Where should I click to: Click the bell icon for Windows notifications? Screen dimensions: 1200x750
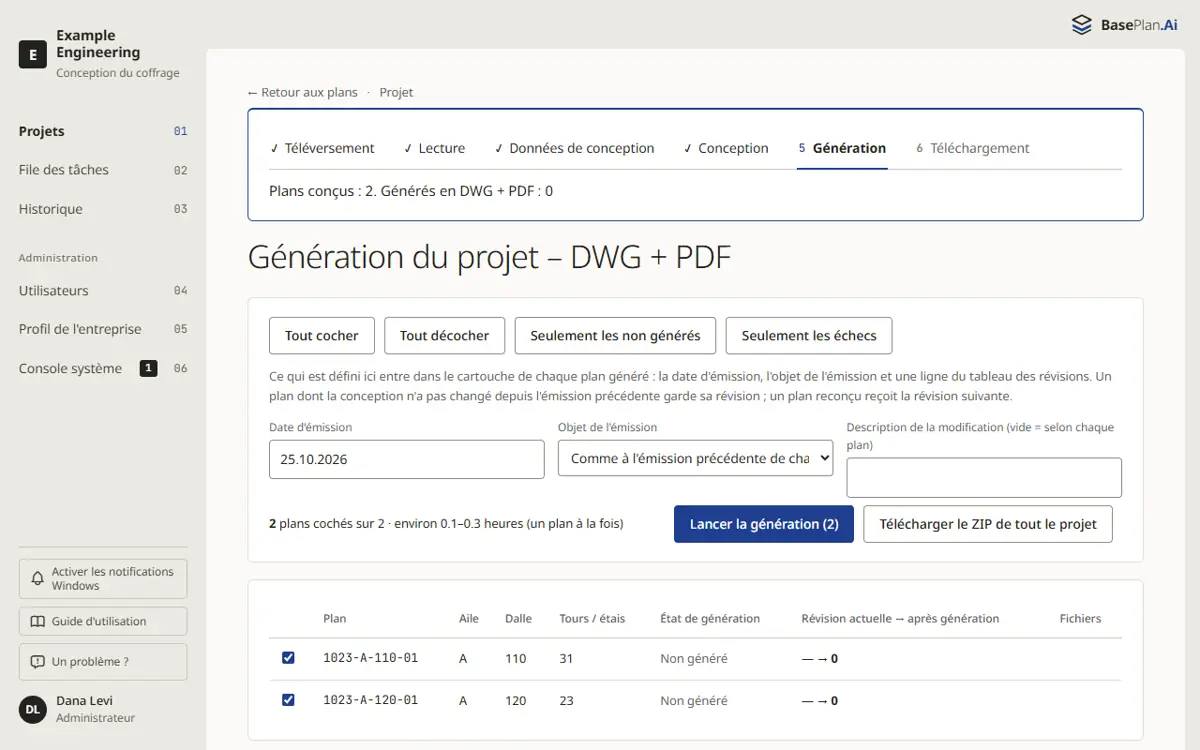coord(38,579)
